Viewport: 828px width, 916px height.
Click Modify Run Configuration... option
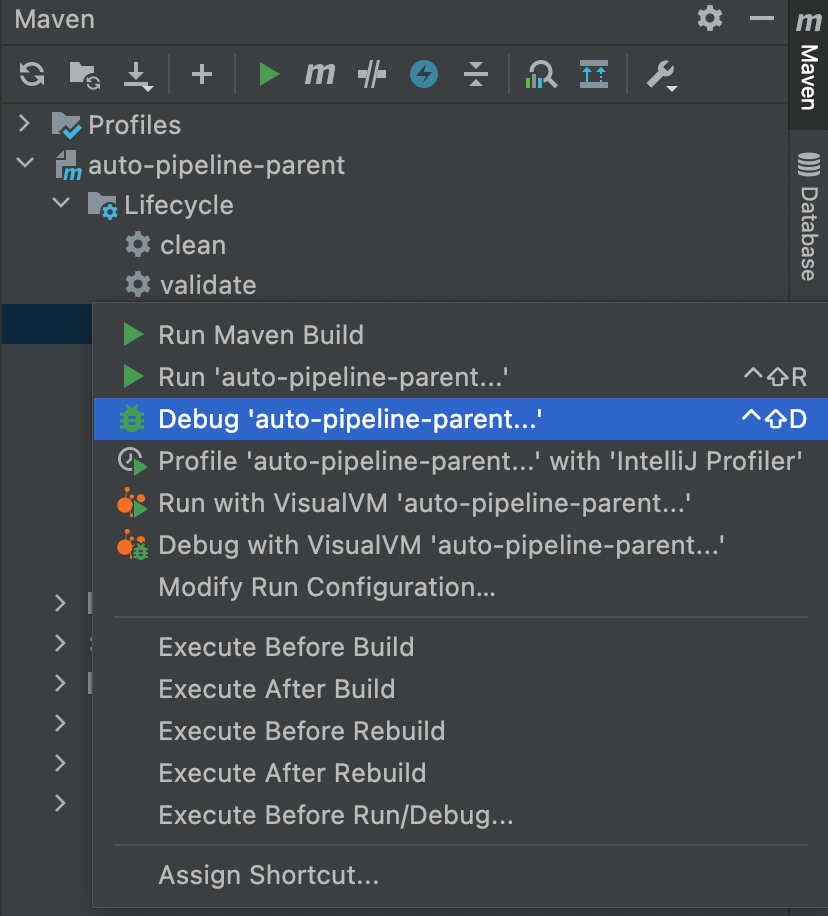point(327,587)
